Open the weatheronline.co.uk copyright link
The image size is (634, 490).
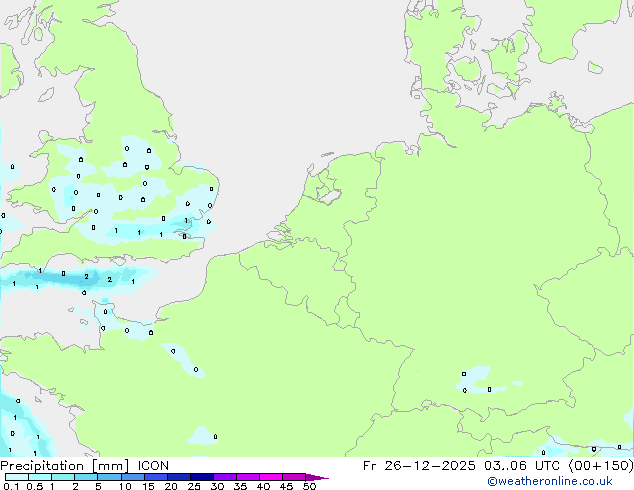(x=550, y=481)
